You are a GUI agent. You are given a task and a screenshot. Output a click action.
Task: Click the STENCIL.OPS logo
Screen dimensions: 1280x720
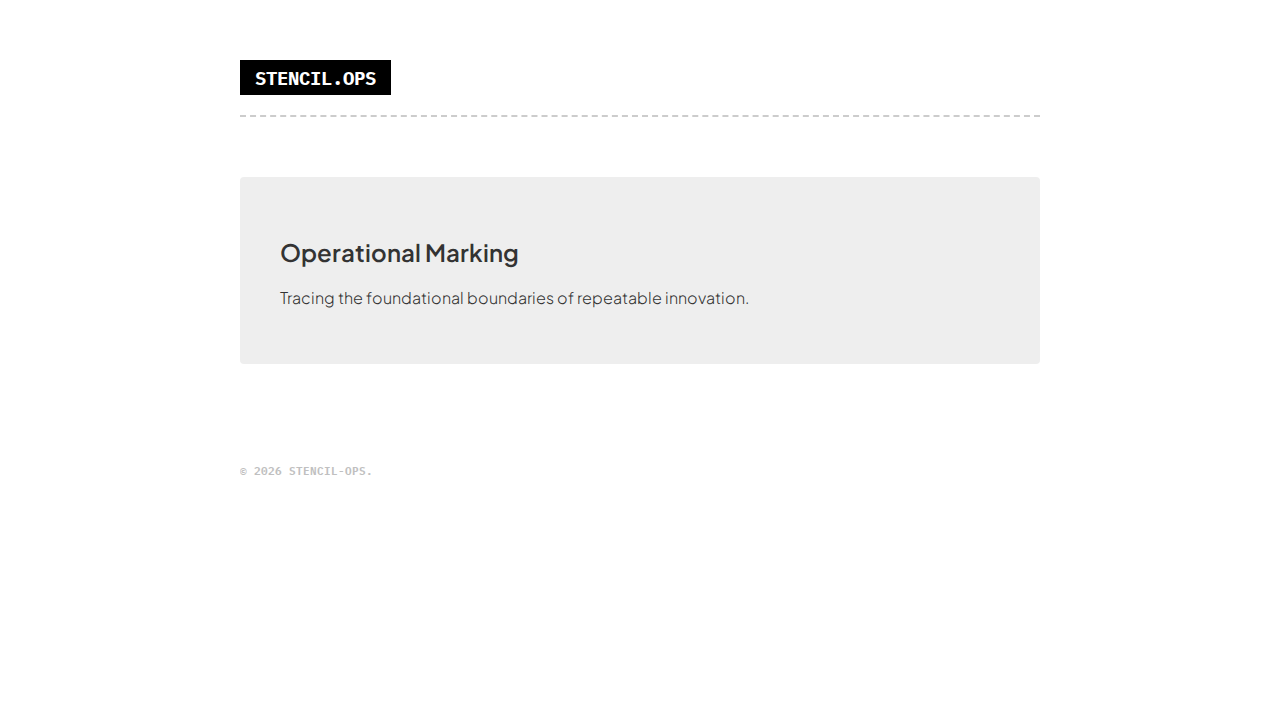coord(315,78)
